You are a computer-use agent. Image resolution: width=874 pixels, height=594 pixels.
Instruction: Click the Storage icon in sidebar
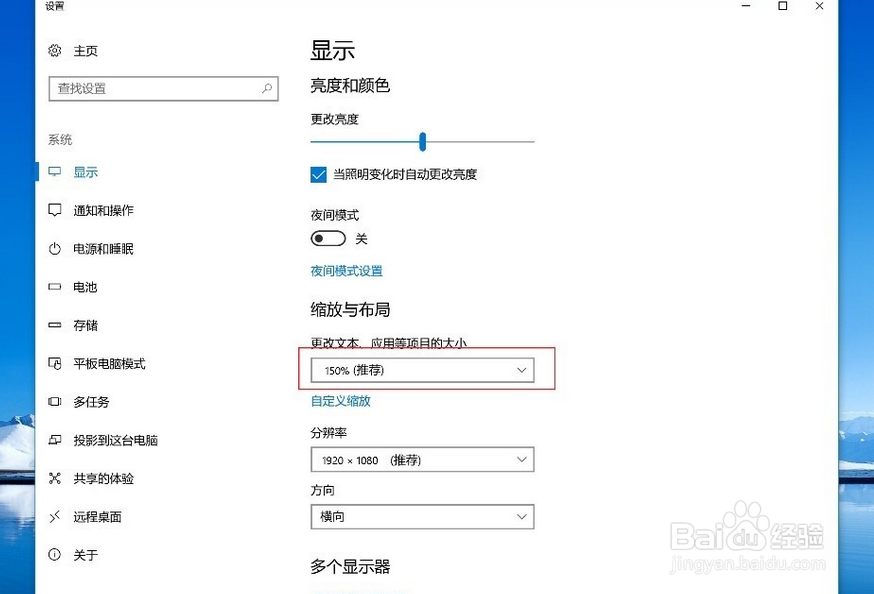coord(55,325)
